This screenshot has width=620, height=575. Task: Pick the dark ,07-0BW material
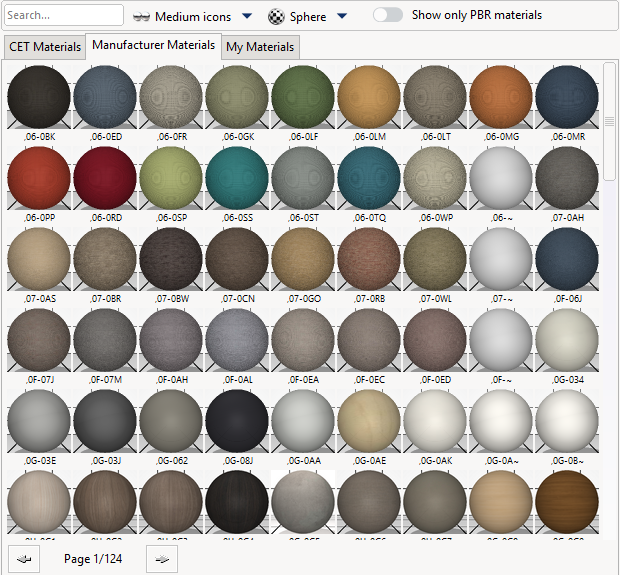pyautogui.click(x=171, y=259)
